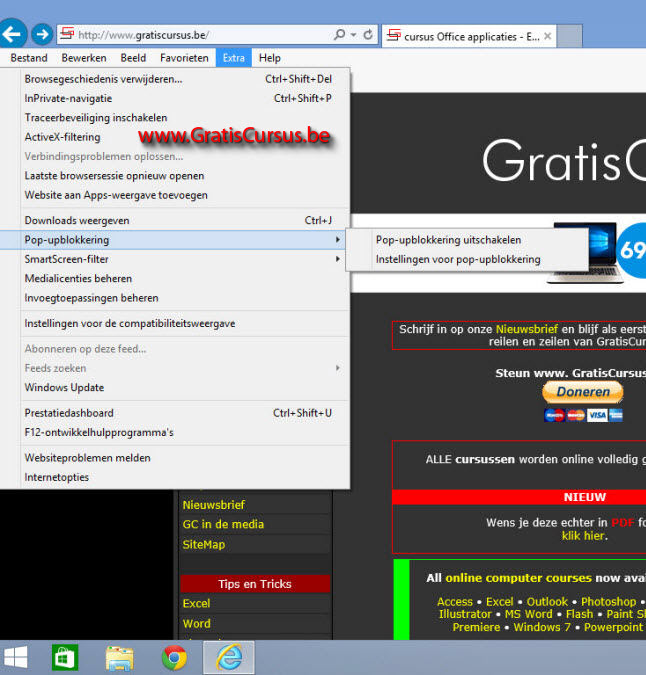Select the cursus Office applicaties tab
This screenshot has height=675, width=646.
pos(469,36)
